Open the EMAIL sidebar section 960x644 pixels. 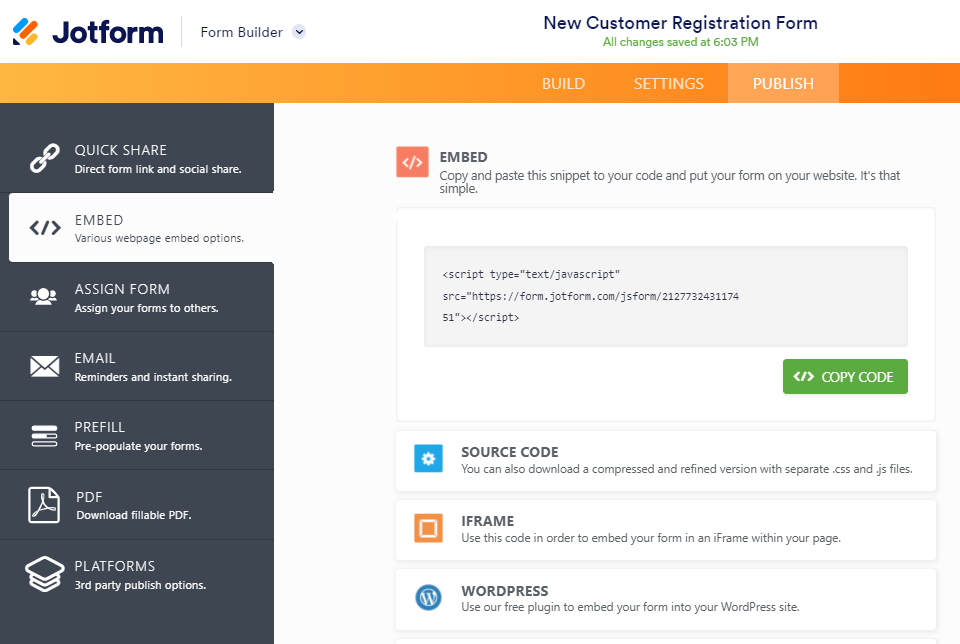(x=137, y=367)
